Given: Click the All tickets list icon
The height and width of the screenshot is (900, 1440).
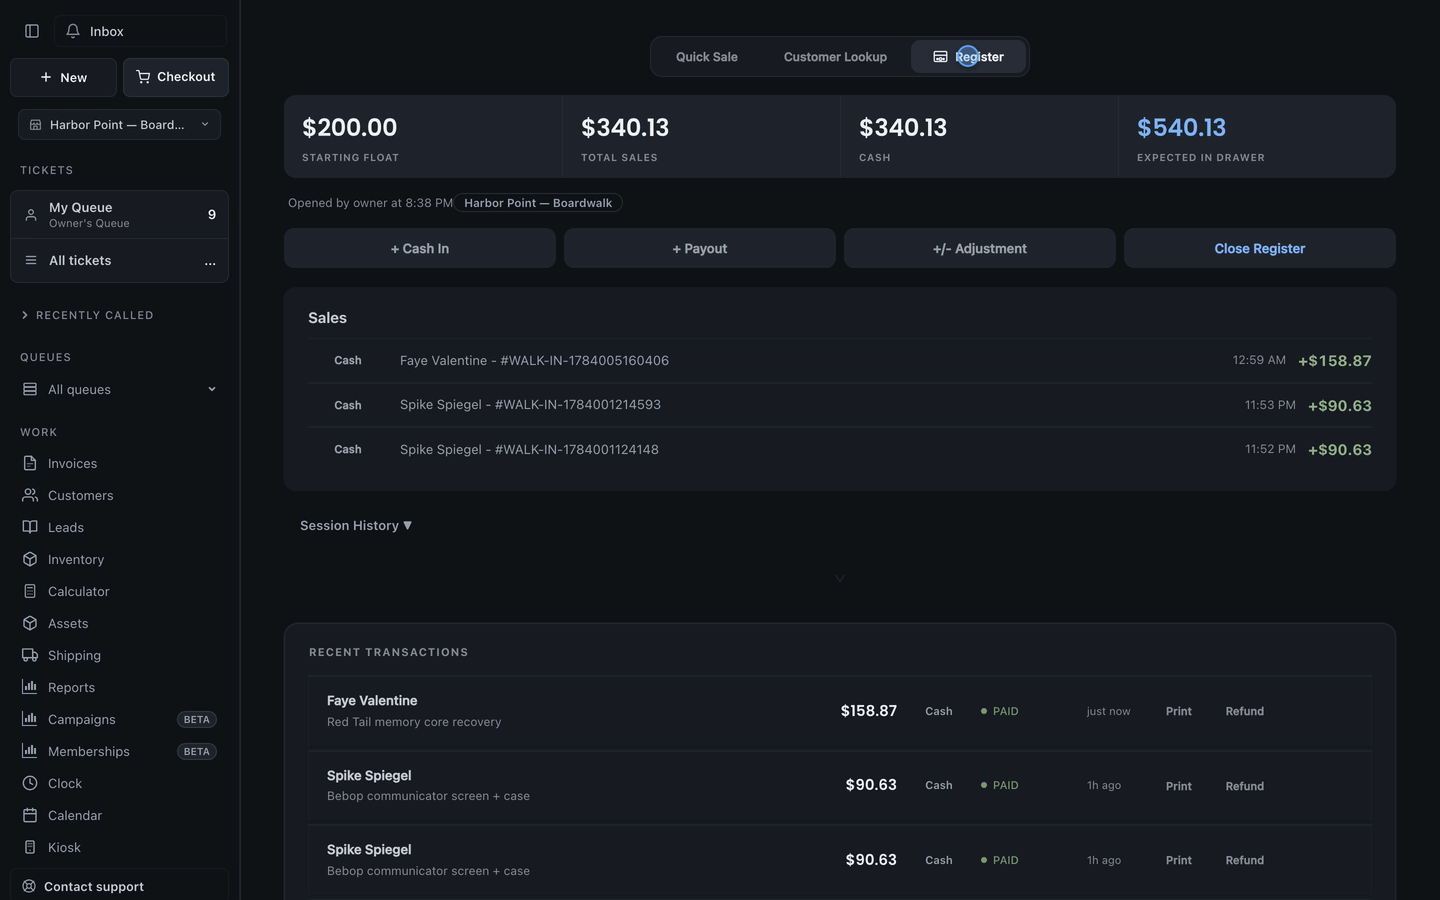Looking at the screenshot, I should pos(31,260).
